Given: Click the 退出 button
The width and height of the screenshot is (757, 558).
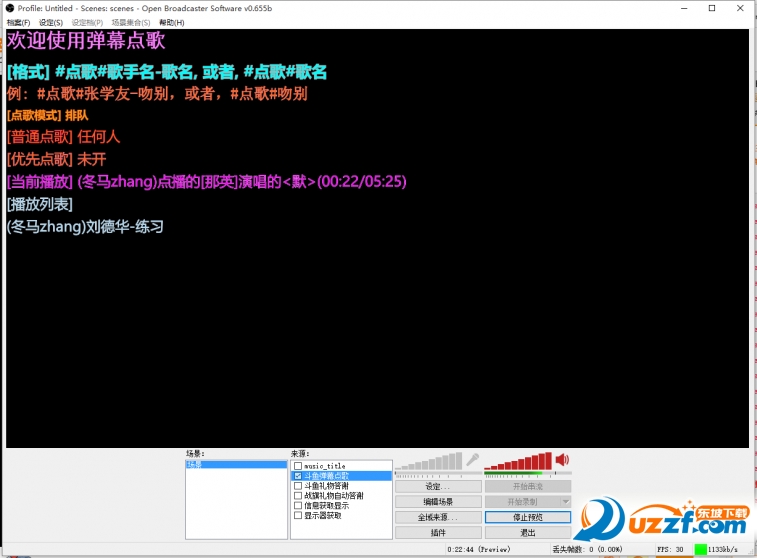Looking at the screenshot, I should pos(527,533).
